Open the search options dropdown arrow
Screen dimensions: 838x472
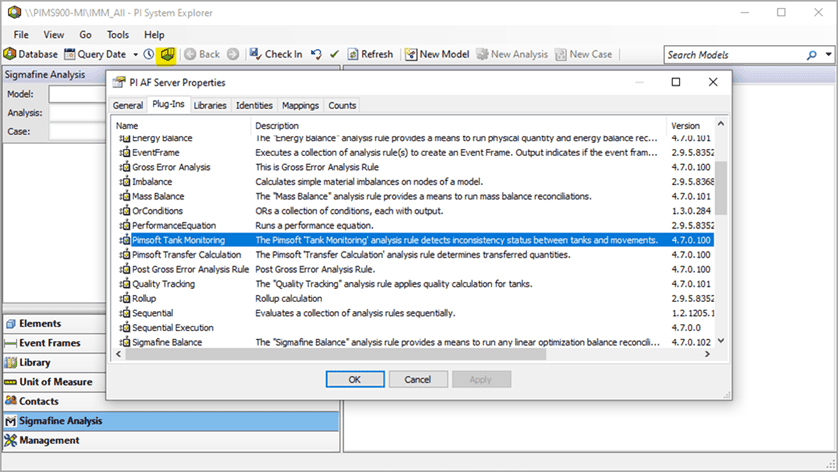pyautogui.click(x=828, y=55)
